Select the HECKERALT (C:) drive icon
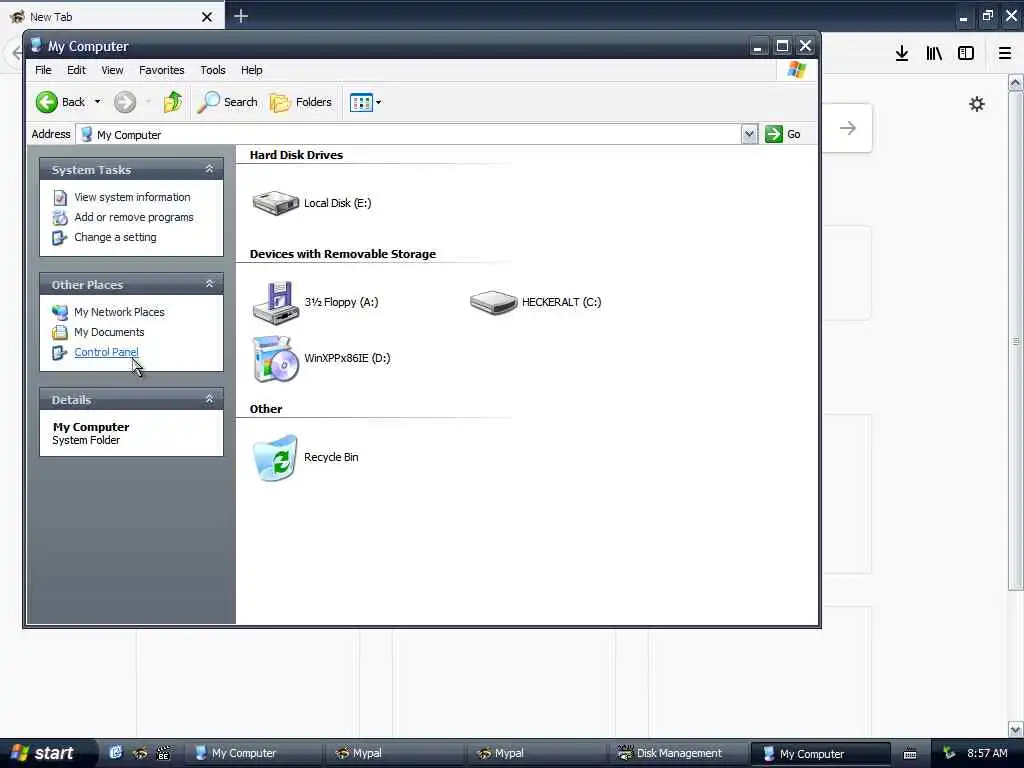 [493, 302]
